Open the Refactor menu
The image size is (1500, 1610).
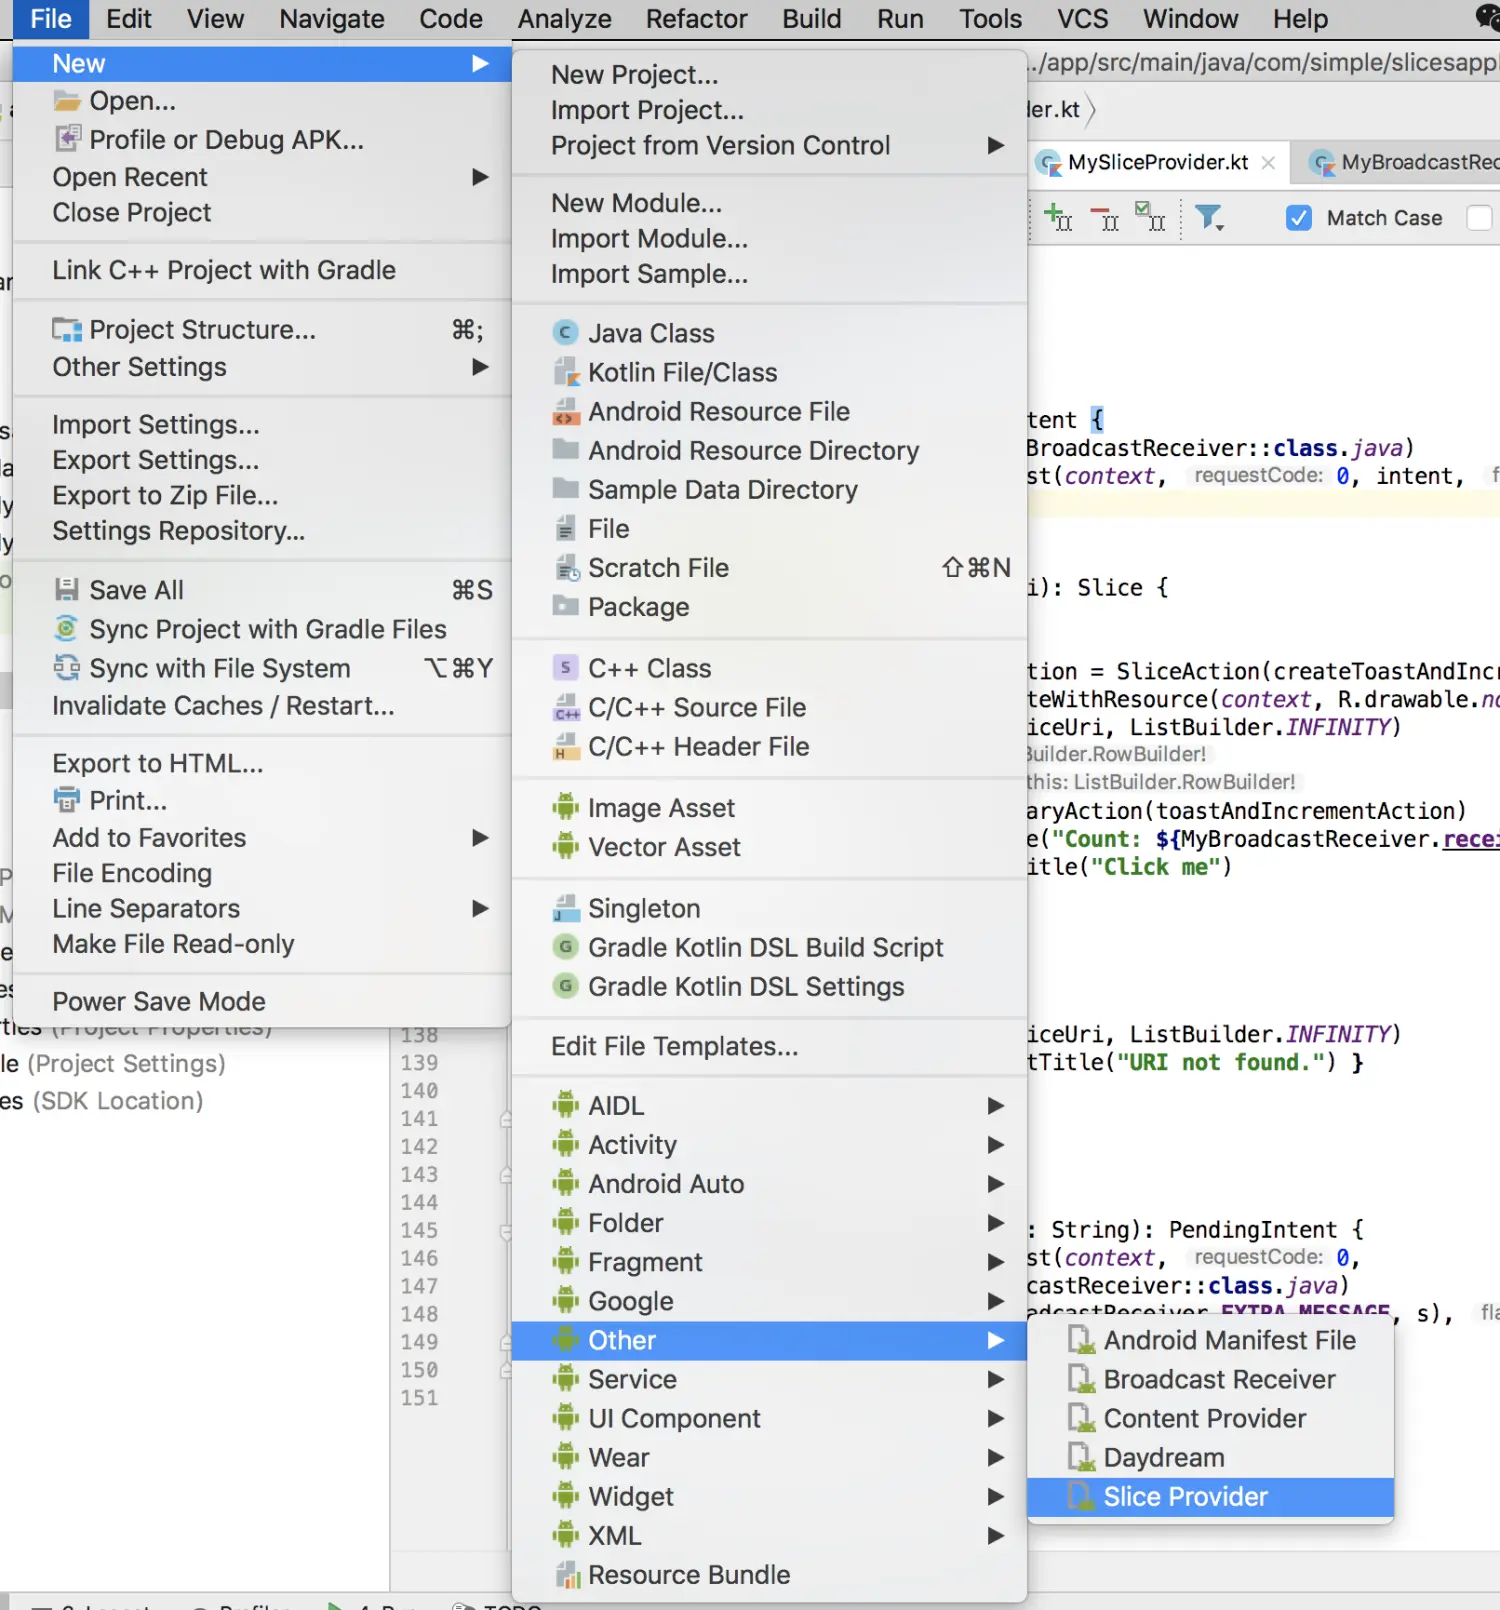[696, 19]
